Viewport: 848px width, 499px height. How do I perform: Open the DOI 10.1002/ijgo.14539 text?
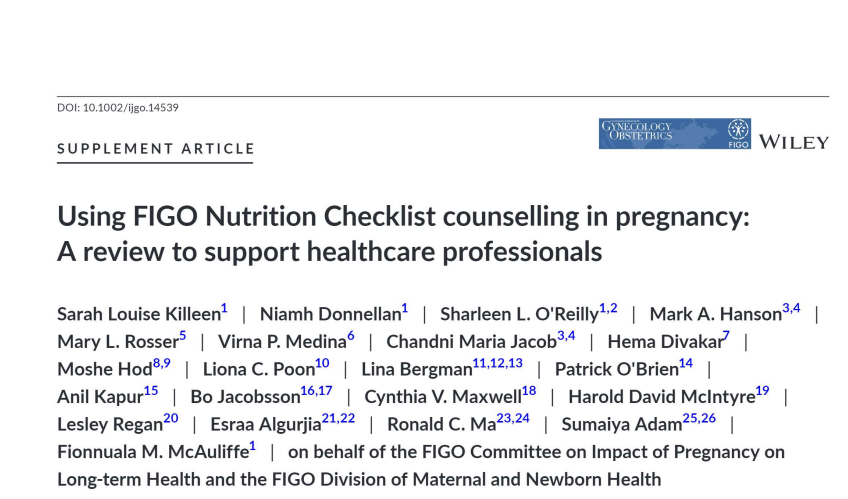pos(118,108)
